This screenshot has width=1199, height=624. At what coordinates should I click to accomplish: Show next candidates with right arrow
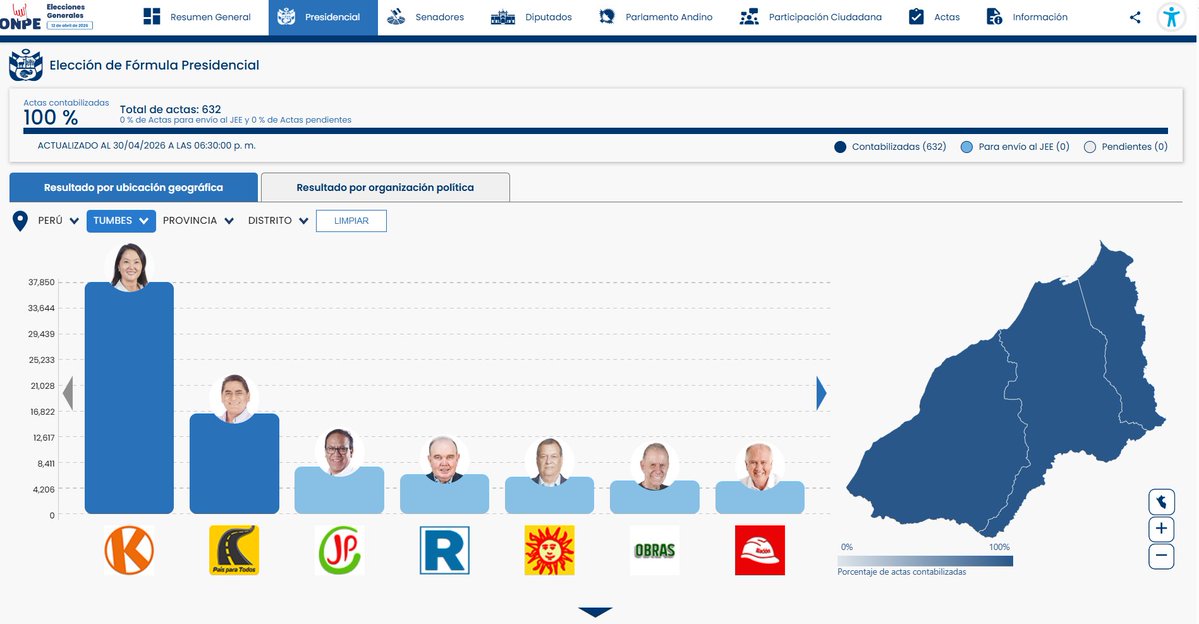pos(821,393)
